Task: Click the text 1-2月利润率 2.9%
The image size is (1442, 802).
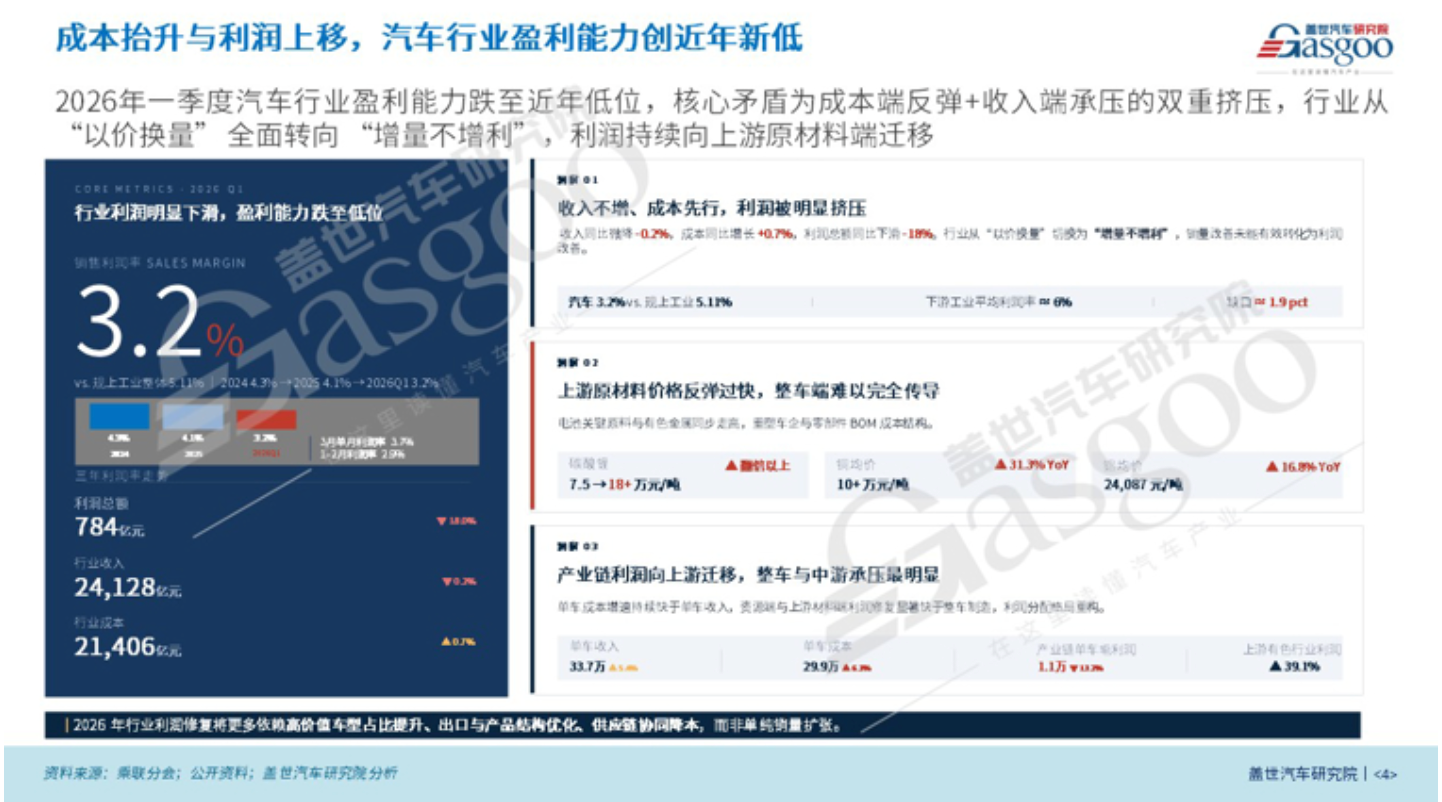Action: tap(362, 453)
